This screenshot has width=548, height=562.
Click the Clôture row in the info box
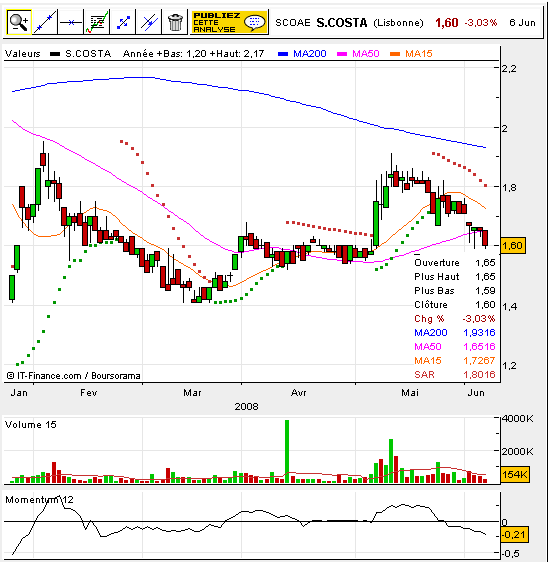(x=454, y=305)
